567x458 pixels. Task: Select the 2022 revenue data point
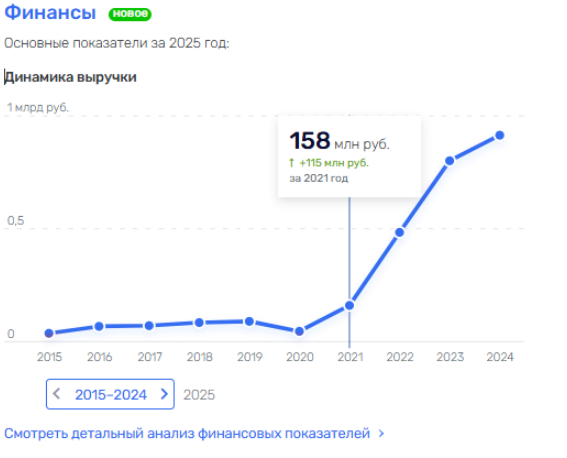(x=400, y=232)
